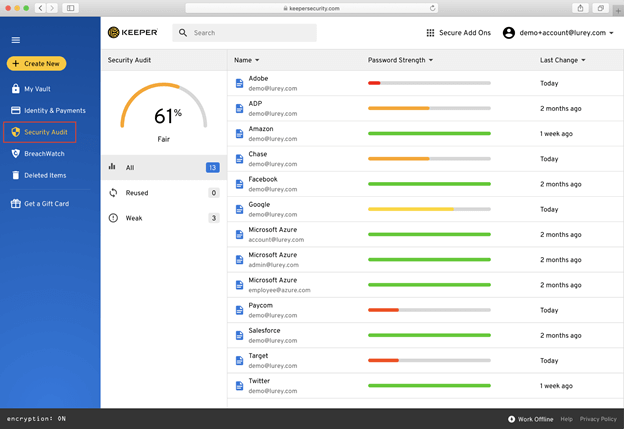Click the Work Offline icon

pyautogui.click(x=512, y=419)
